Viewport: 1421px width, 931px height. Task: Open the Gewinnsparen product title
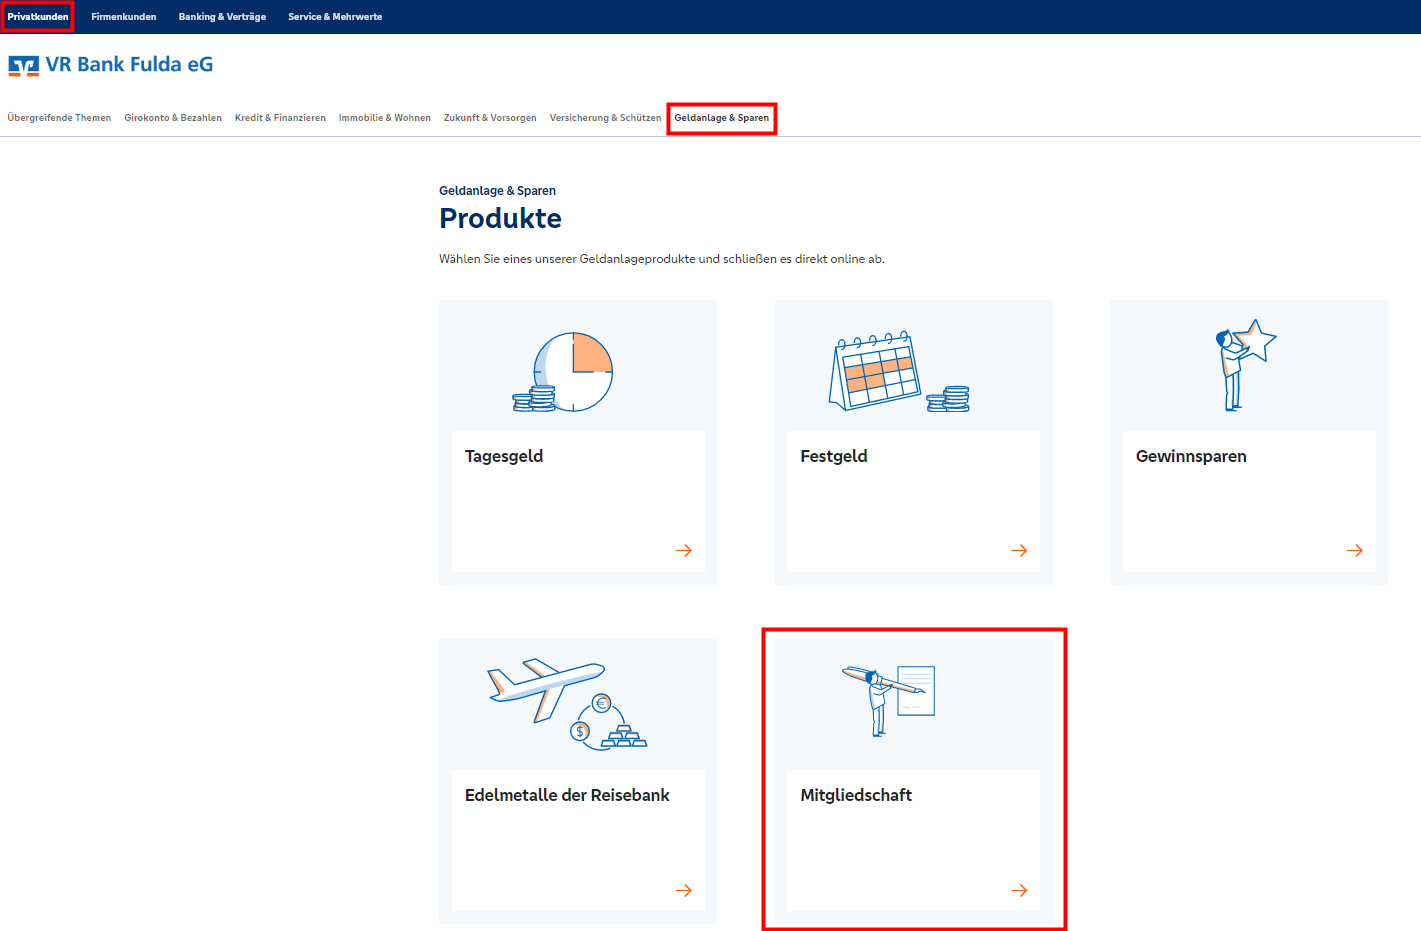pos(1191,456)
